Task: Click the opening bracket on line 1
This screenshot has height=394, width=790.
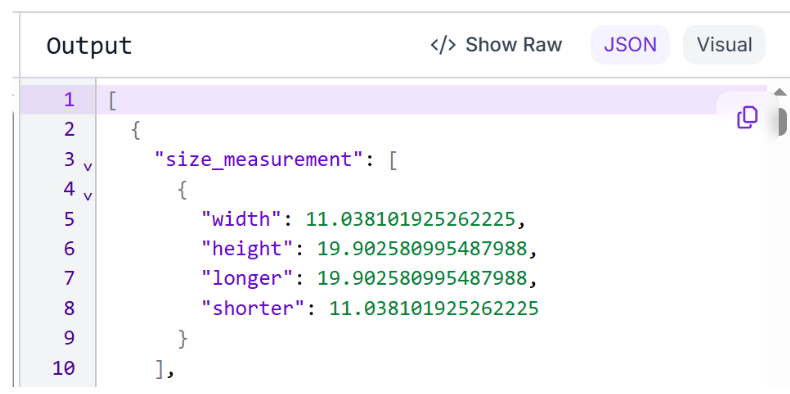Action: [x=112, y=100]
